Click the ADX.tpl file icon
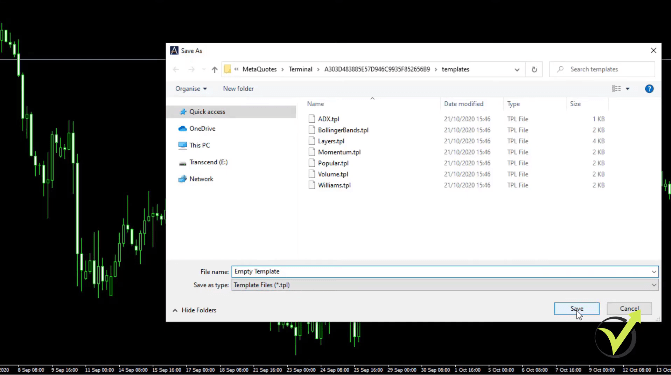 coord(312,119)
